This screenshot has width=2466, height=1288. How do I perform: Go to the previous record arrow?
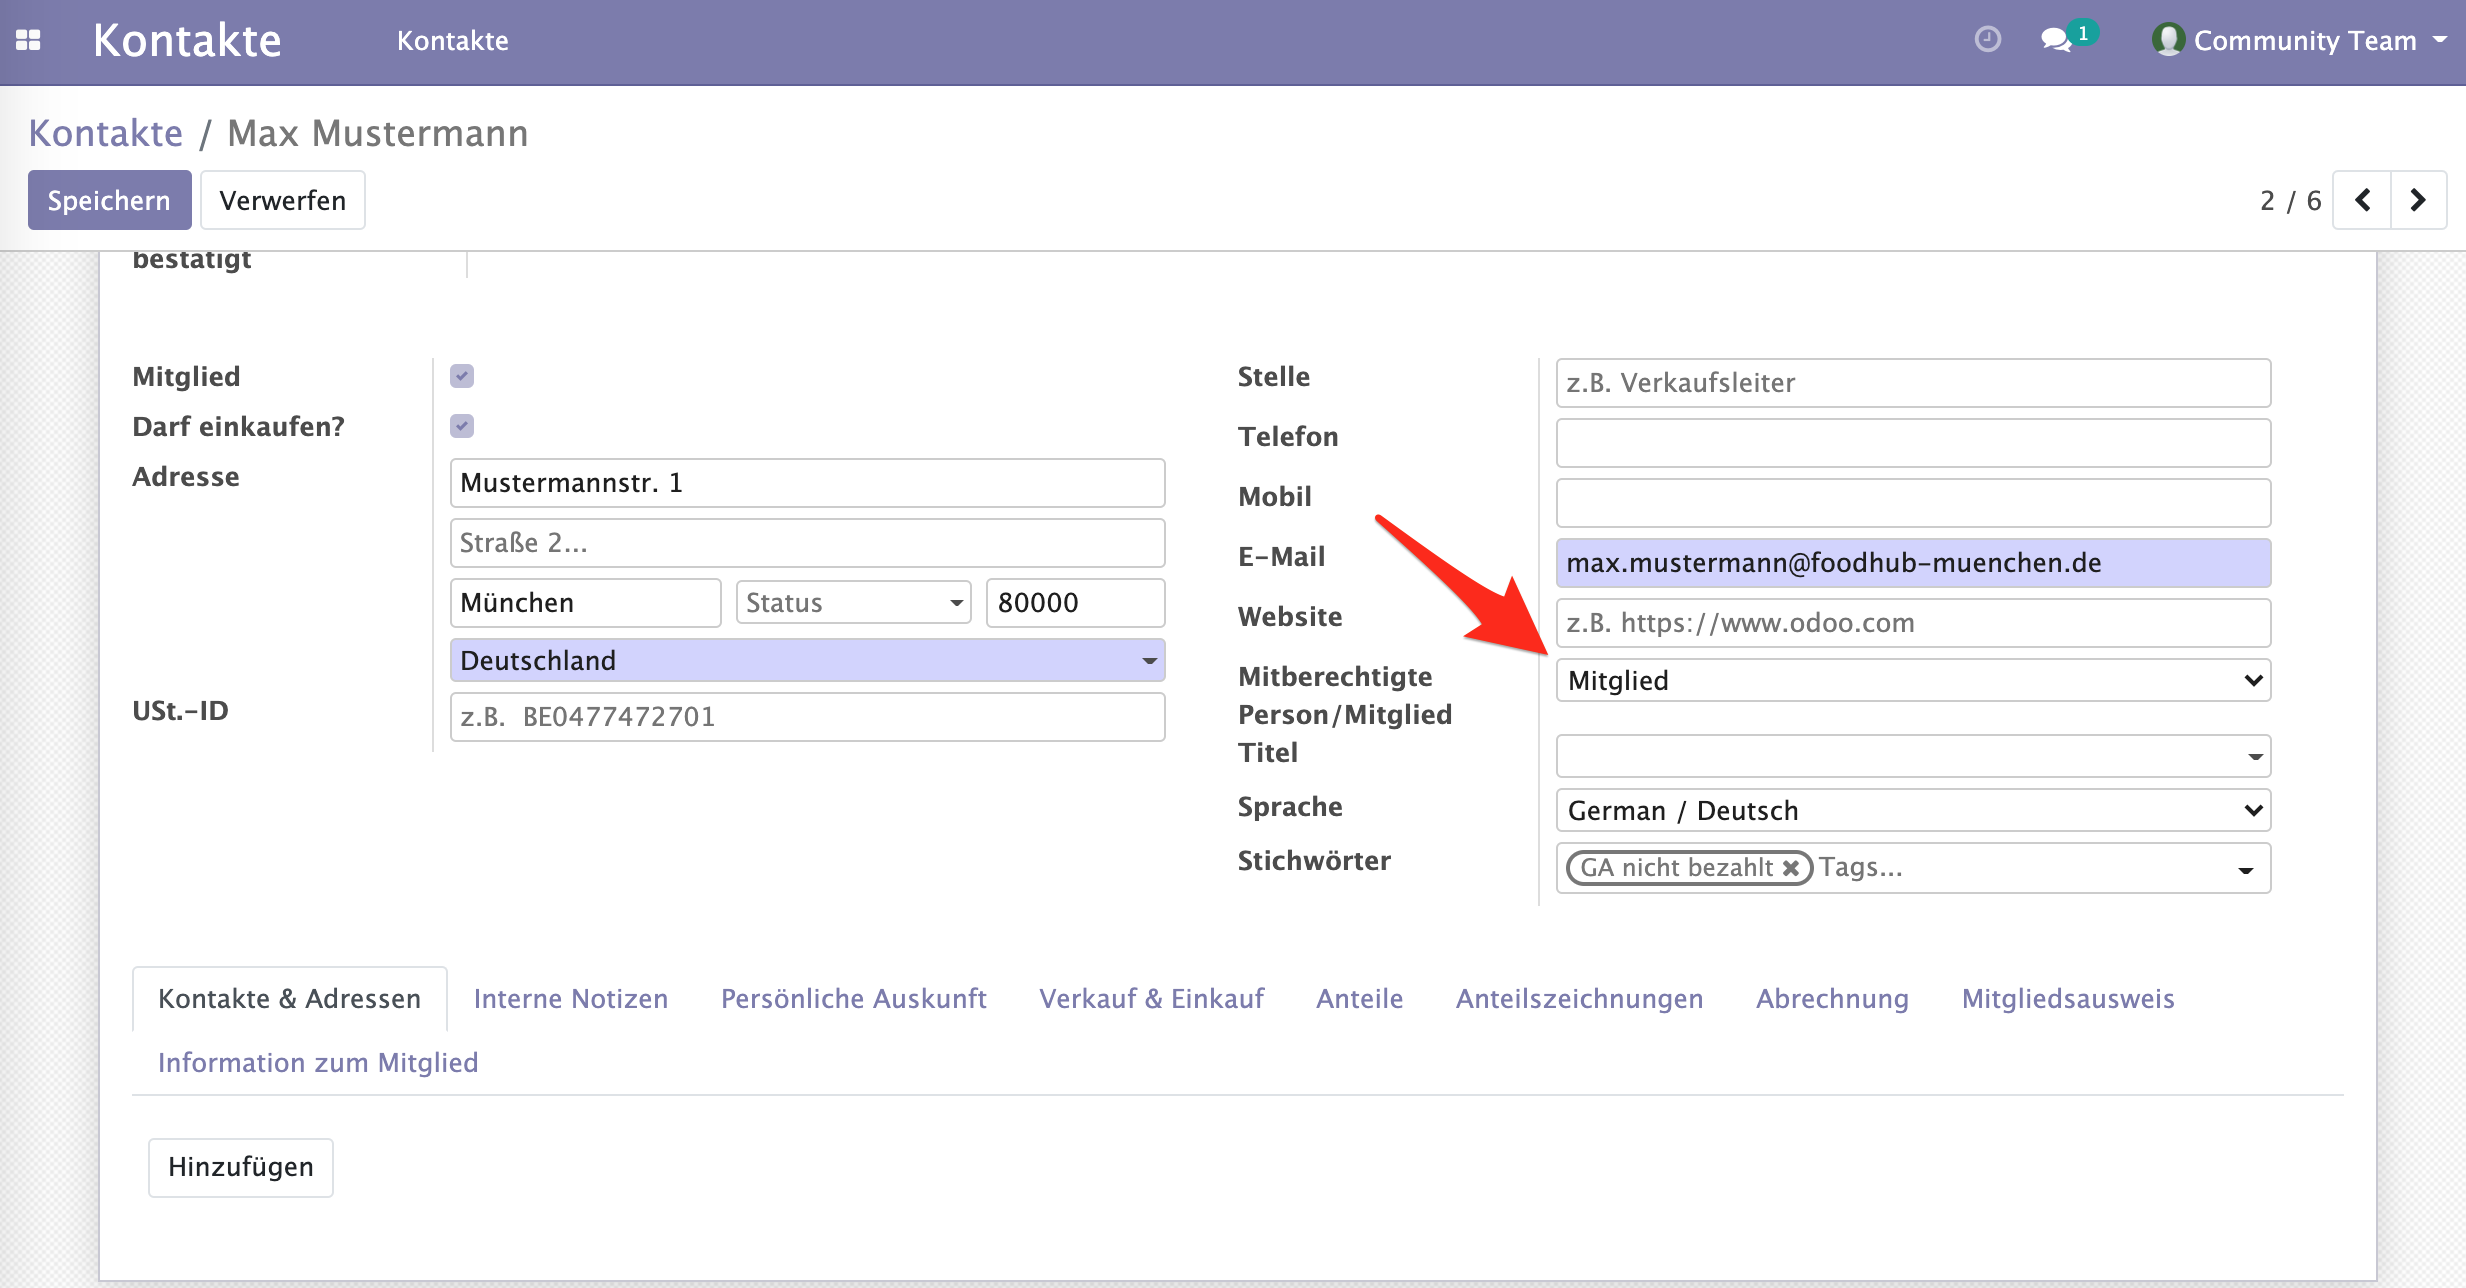click(x=2362, y=200)
